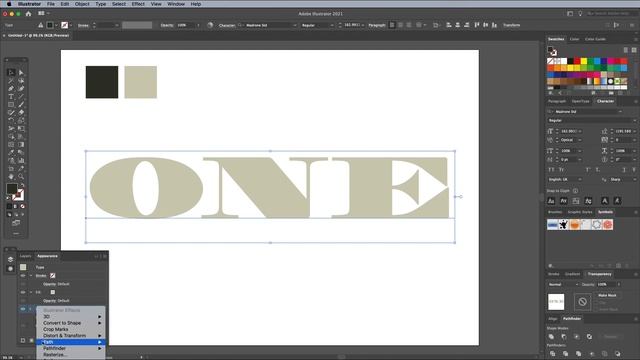Open the anti-aliasing Sharp dropdown
This screenshot has height=360, width=640.
[x=622, y=180]
